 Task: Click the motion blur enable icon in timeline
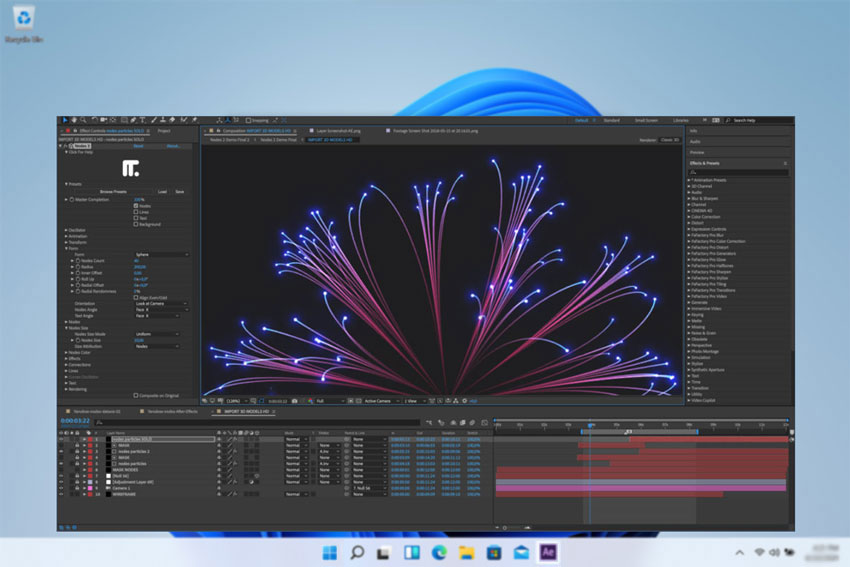472,422
